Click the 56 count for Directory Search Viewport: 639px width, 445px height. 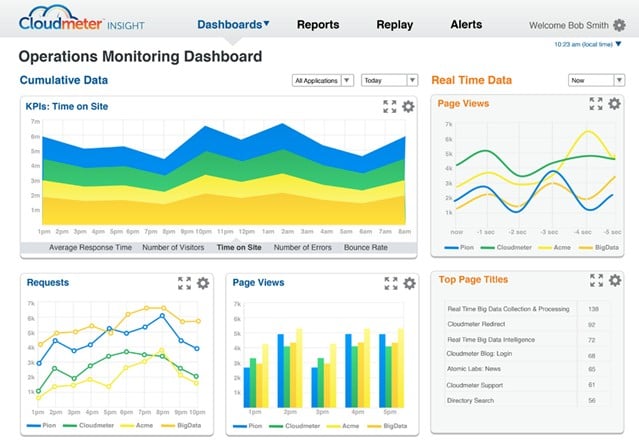click(x=592, y=401)
